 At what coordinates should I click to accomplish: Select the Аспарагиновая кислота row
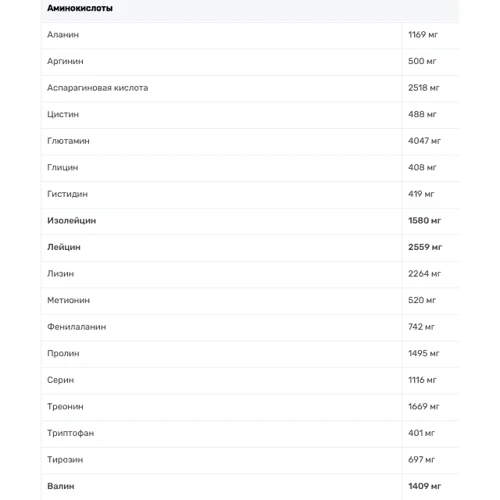click(250, 88)
